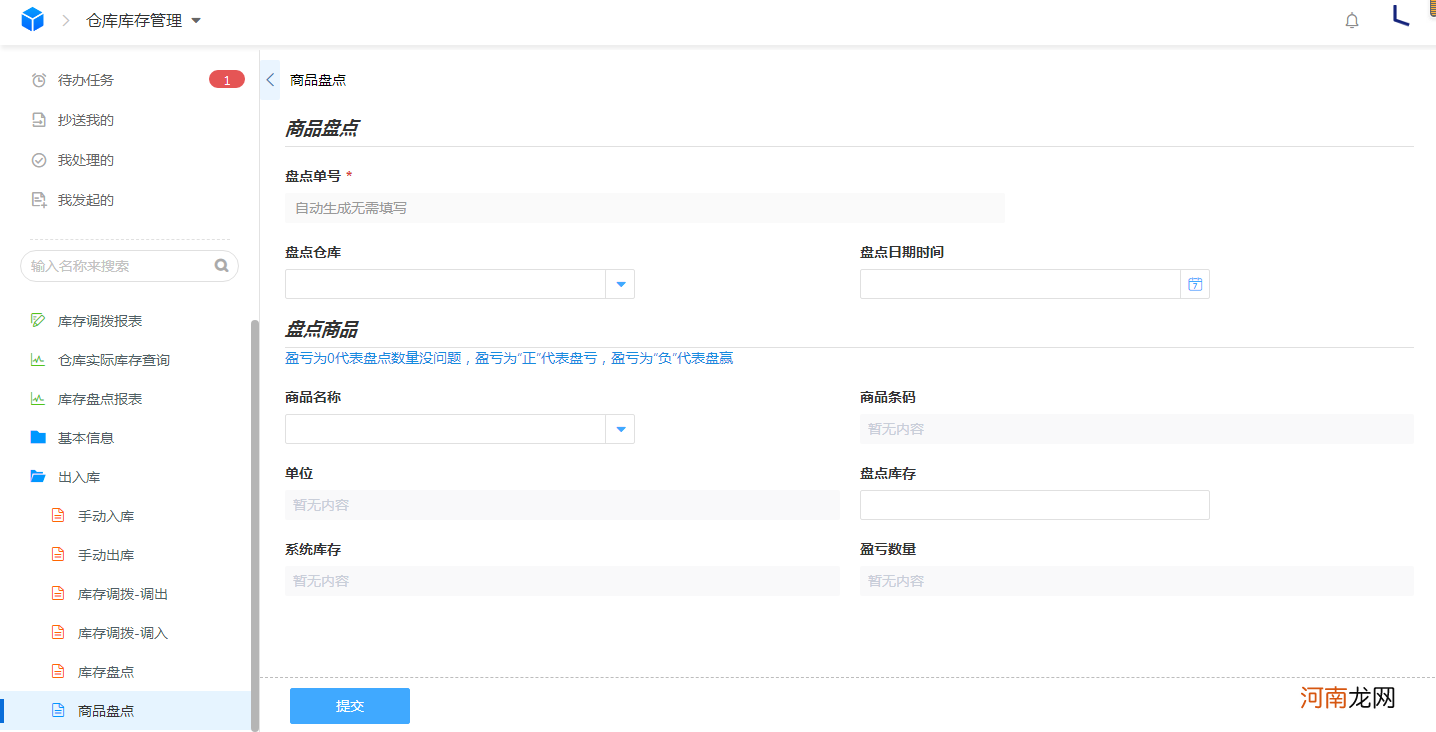
Task: Click the folder icon beside 基本信息
Action: 38,437
